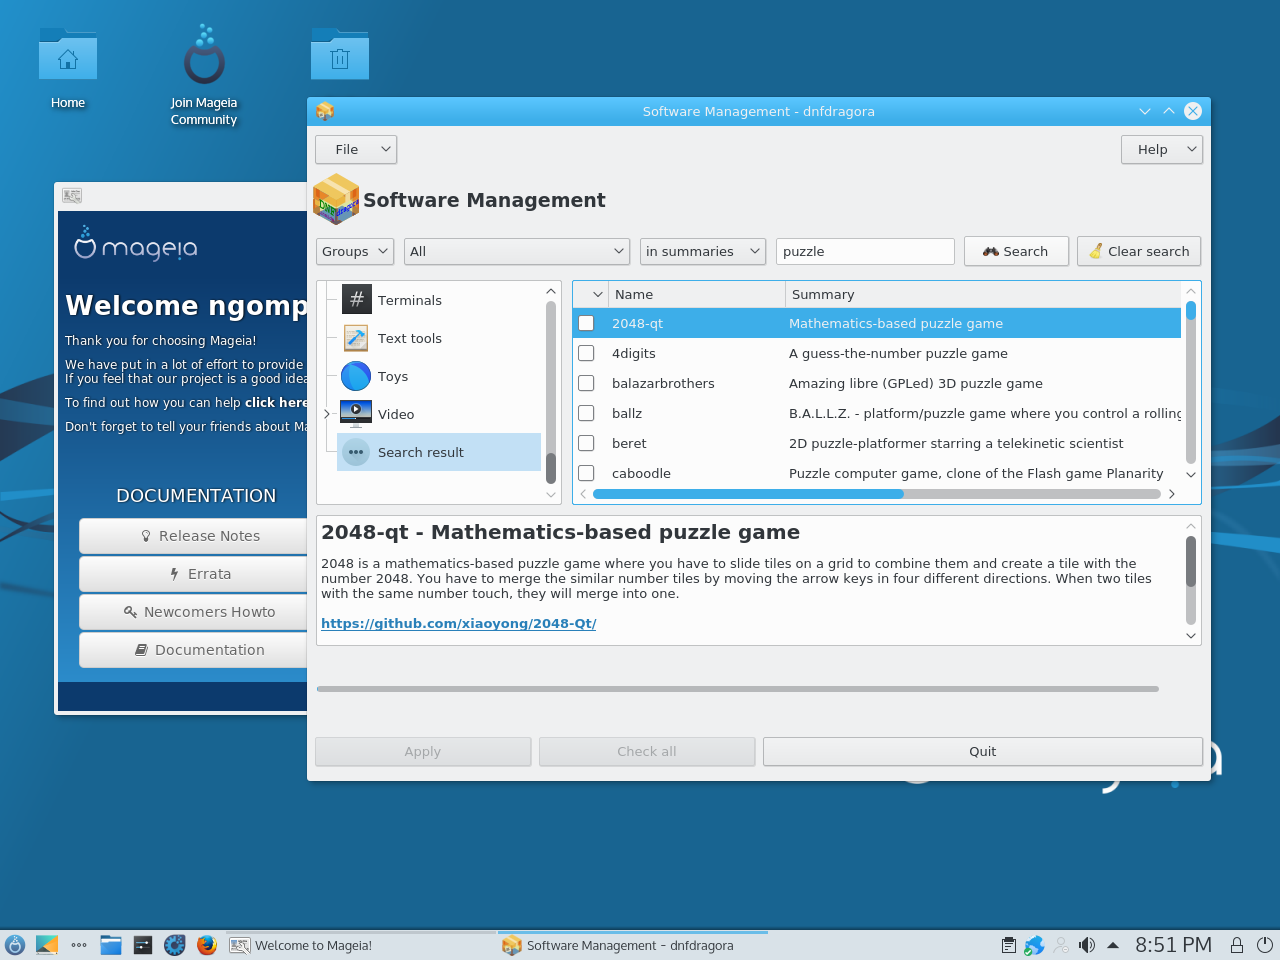The width and height of the screenshot is (1280, 960).
Task: Open the Groups view dropdown
Action: [355, 251]
